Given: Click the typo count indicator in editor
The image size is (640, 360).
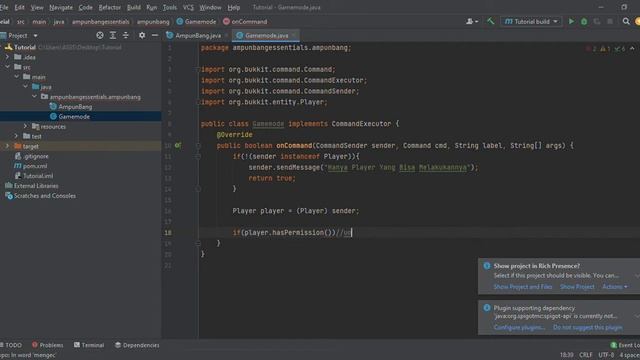Looking at the screenshot, I should point(620,49).
